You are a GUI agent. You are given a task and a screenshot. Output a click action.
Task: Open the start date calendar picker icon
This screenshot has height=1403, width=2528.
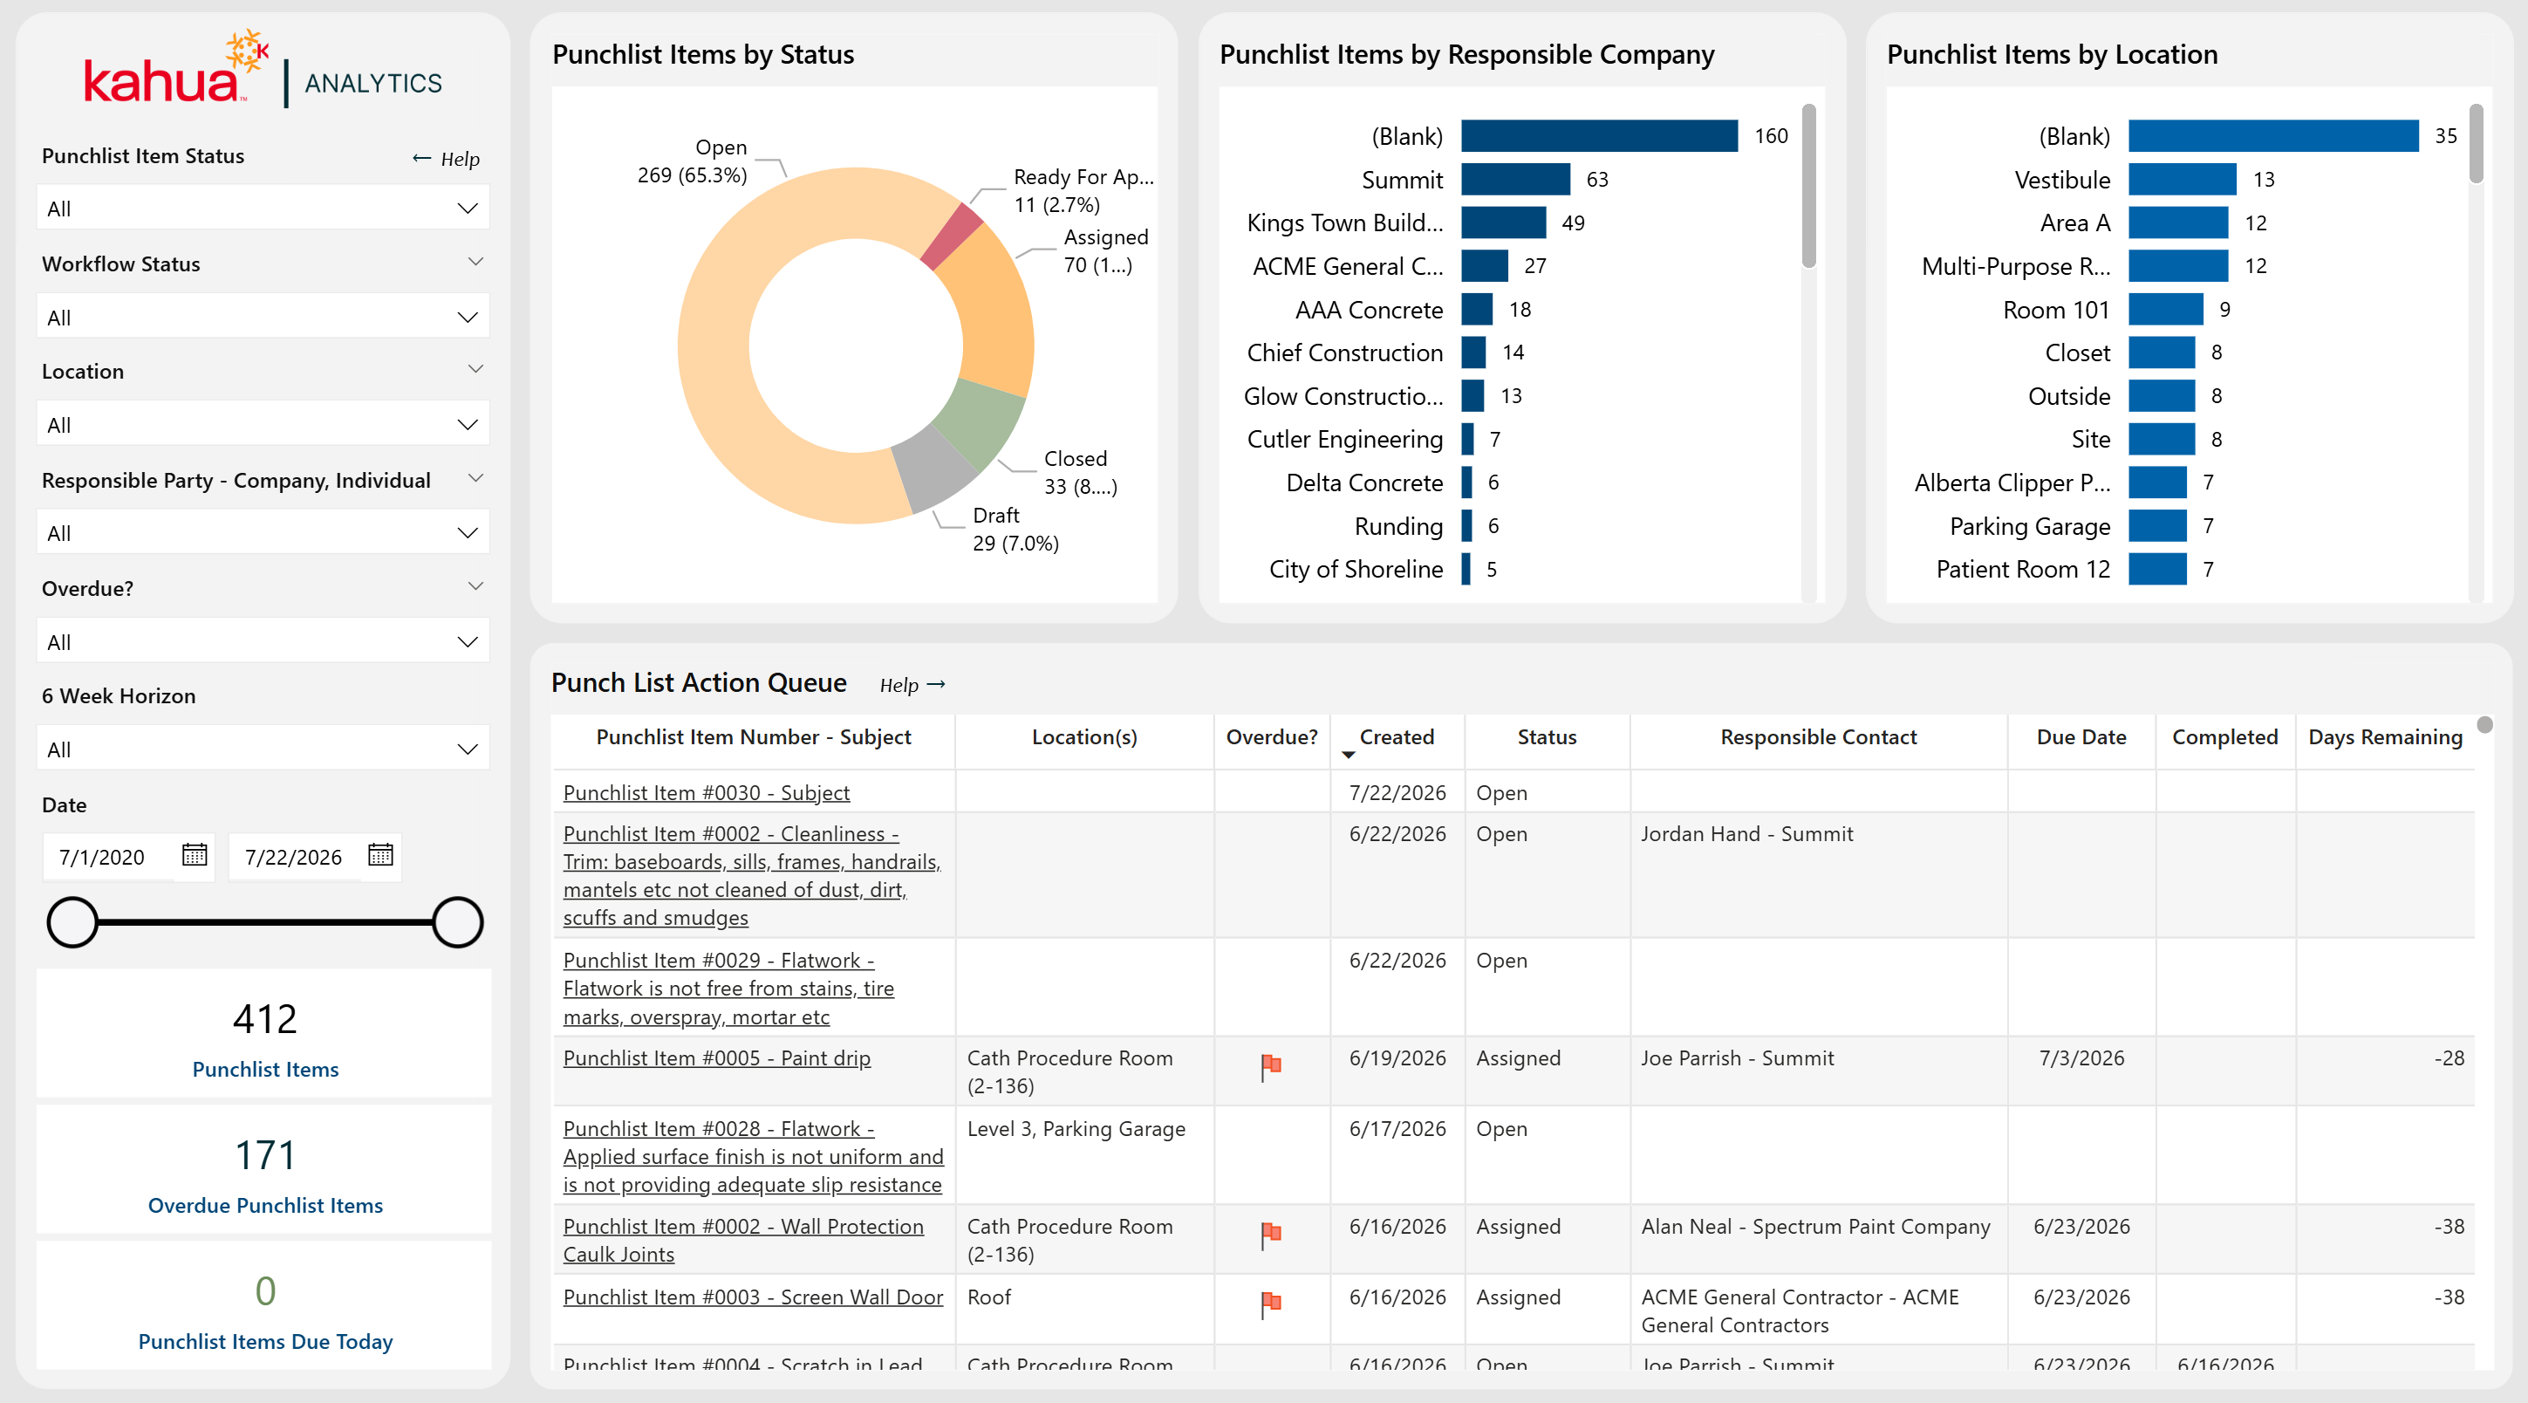[194, 855]
